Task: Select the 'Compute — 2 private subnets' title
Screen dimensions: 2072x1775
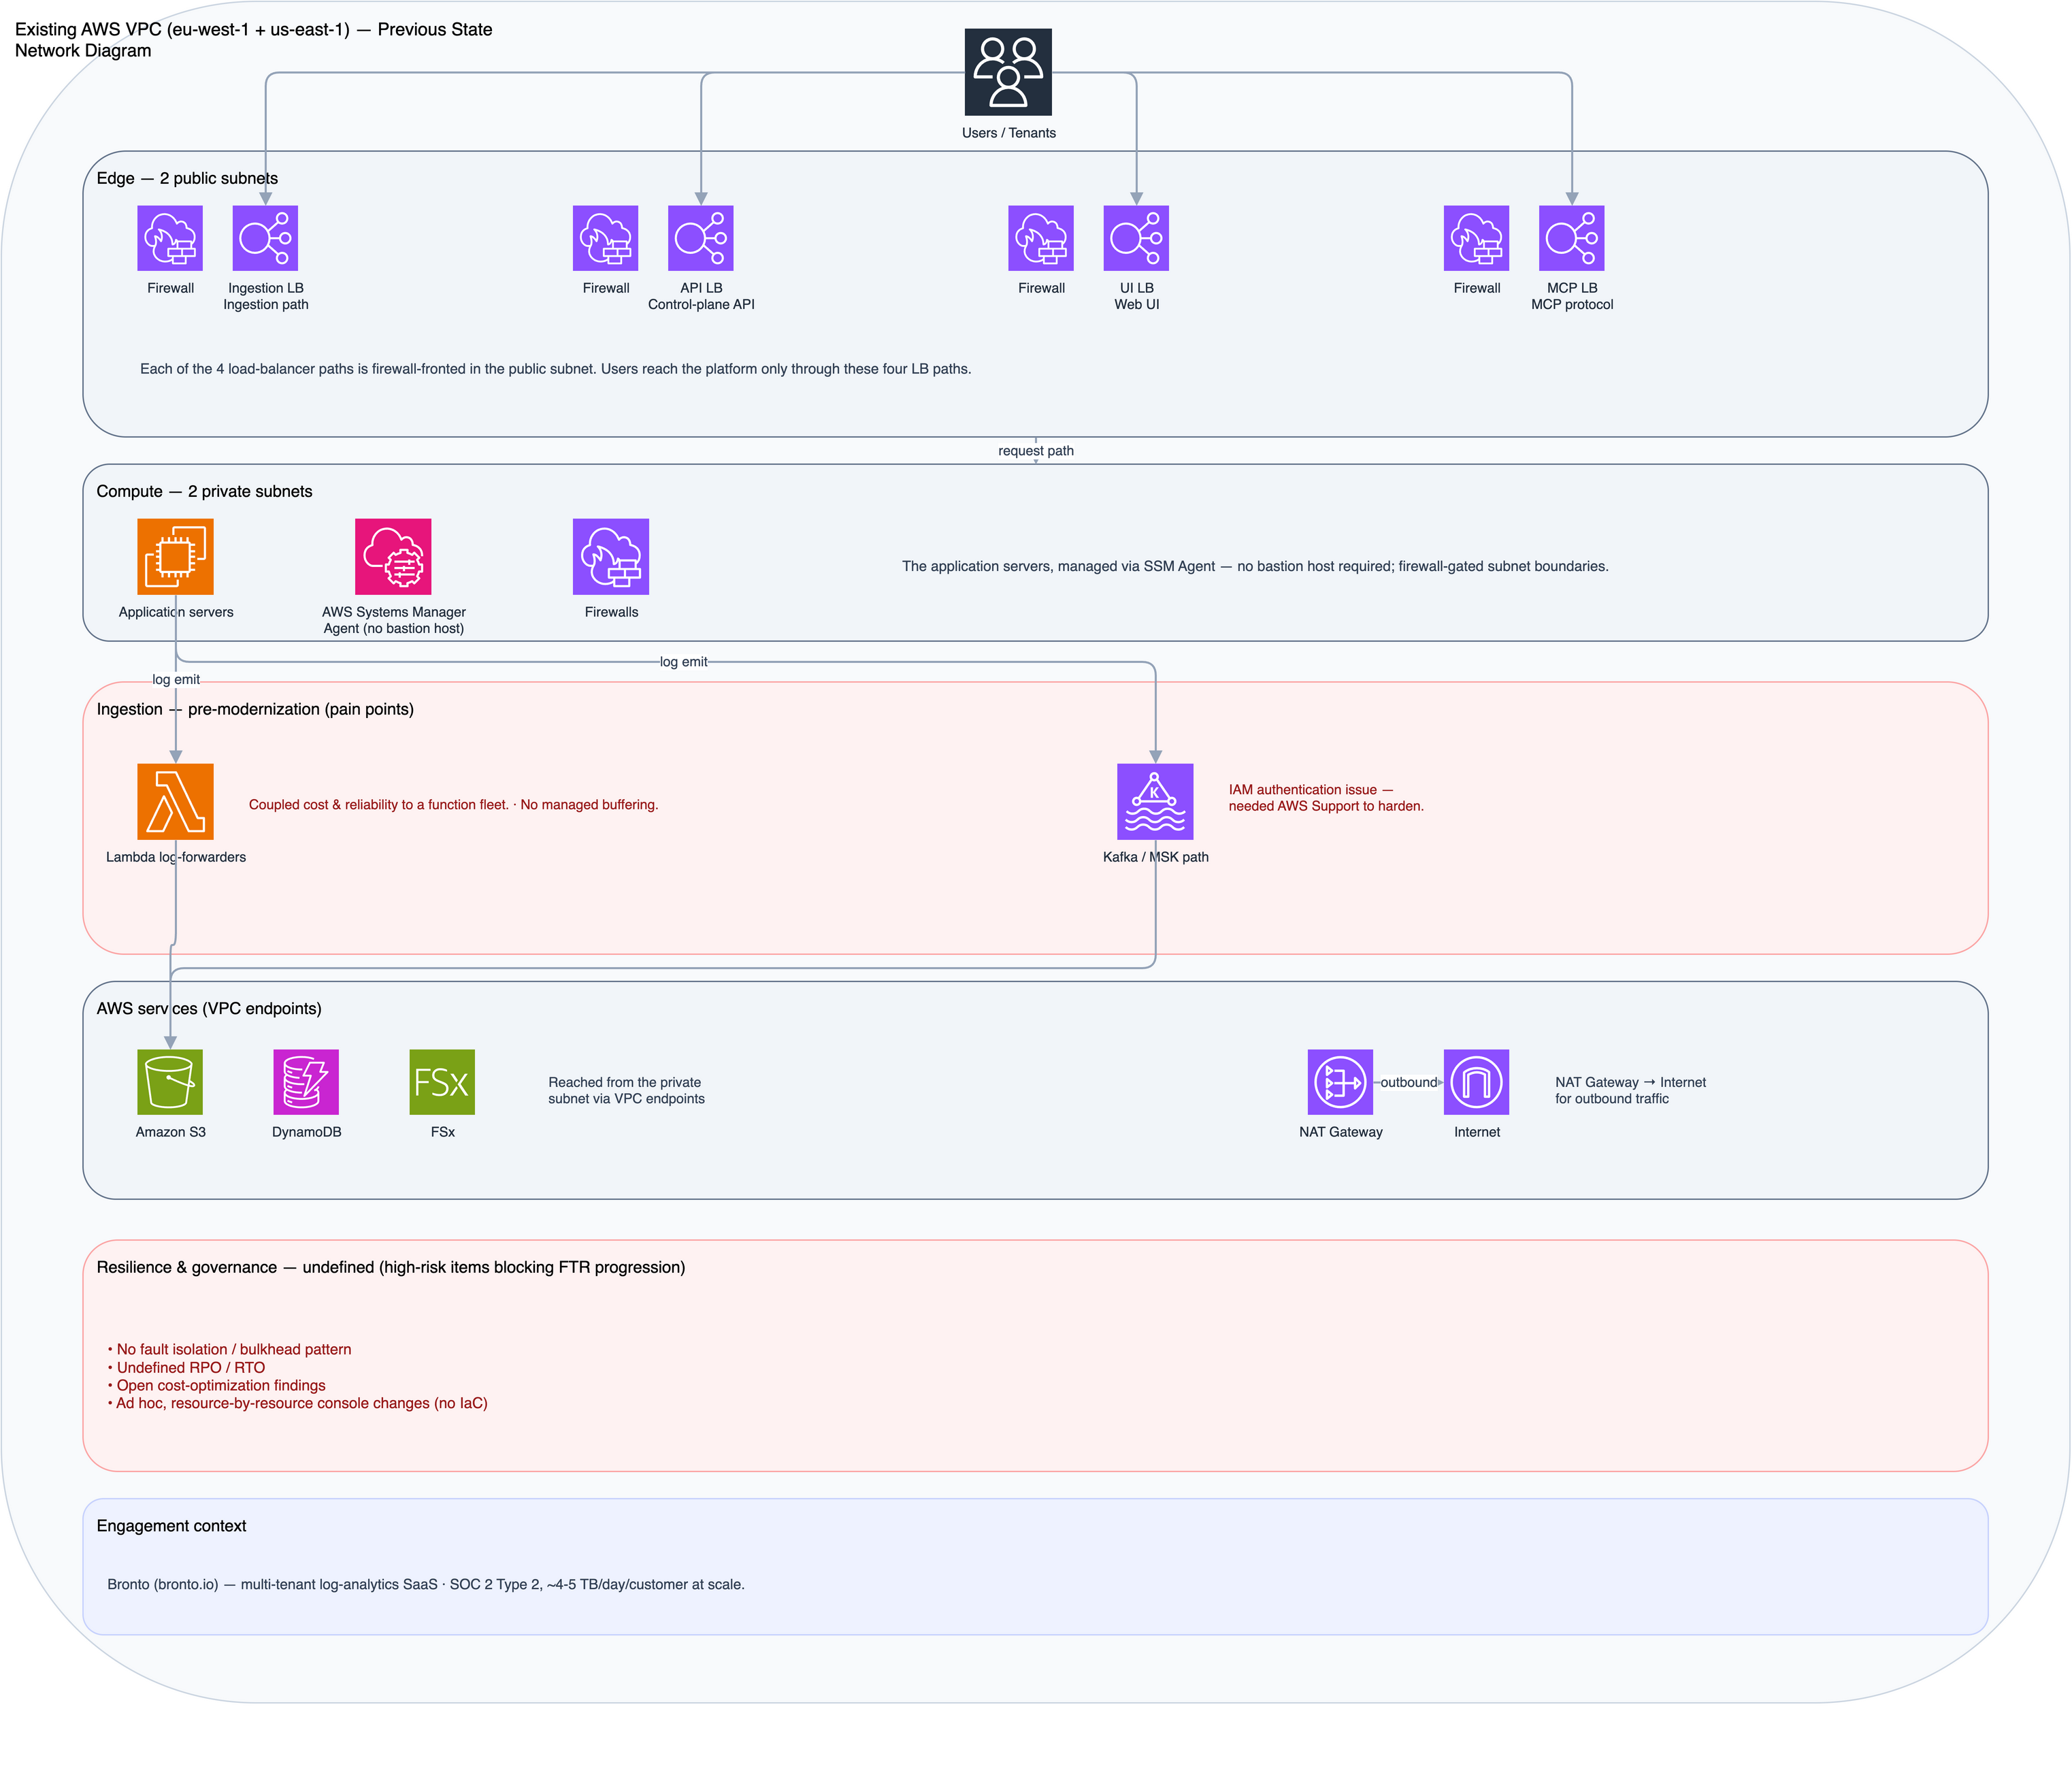Action: click(204, 491)
